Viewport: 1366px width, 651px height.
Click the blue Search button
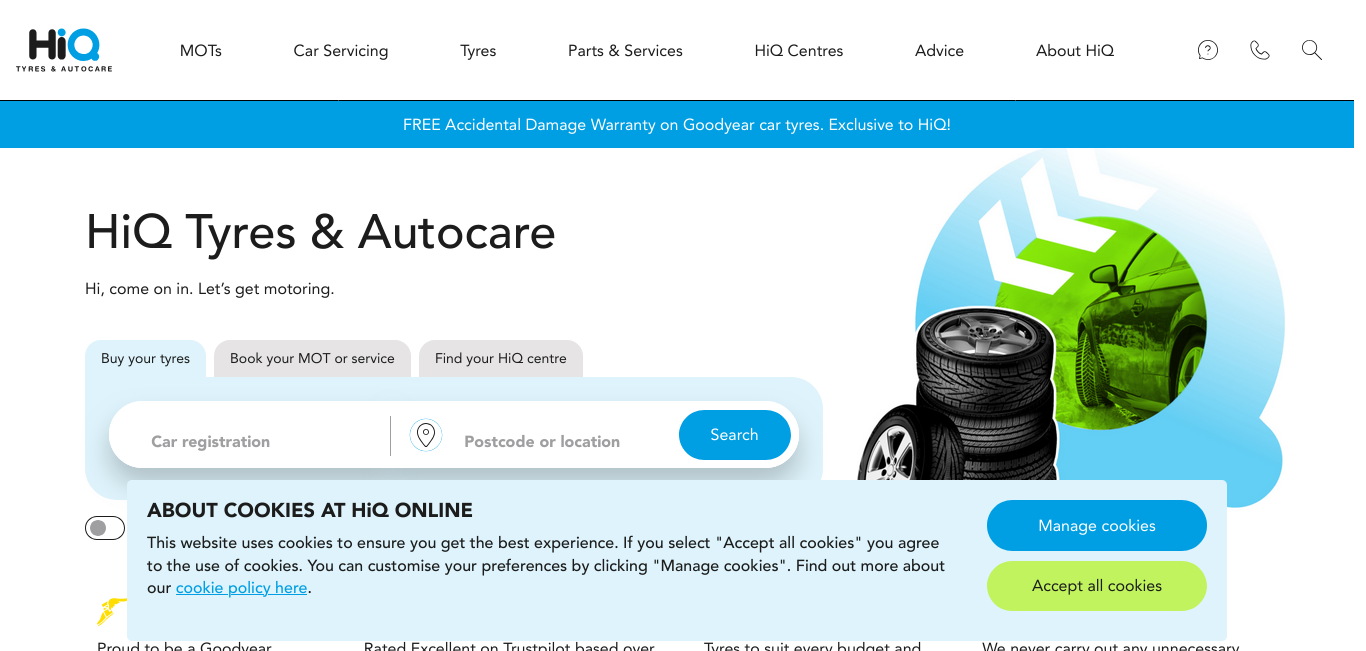point(735,435)
